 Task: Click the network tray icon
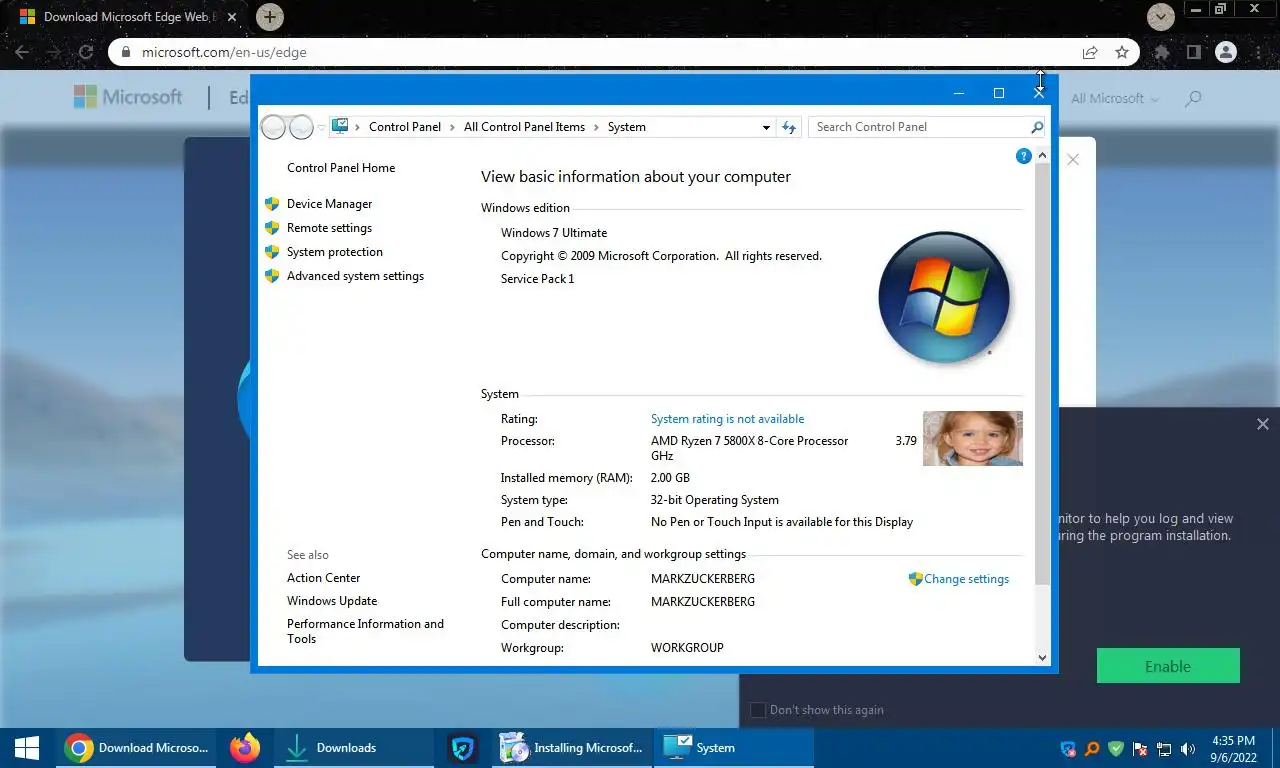(1164, 748)
